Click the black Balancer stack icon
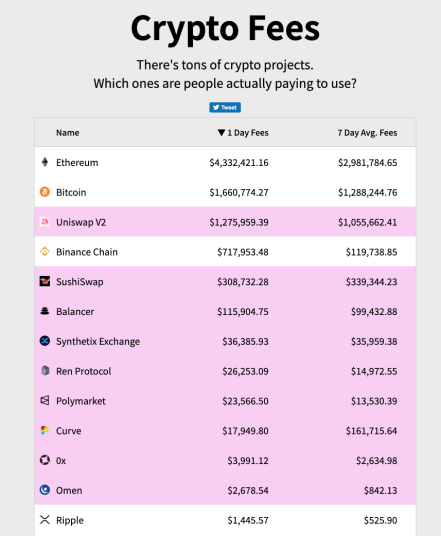Viewport: 441px width, 536px height. pos(45,311)
